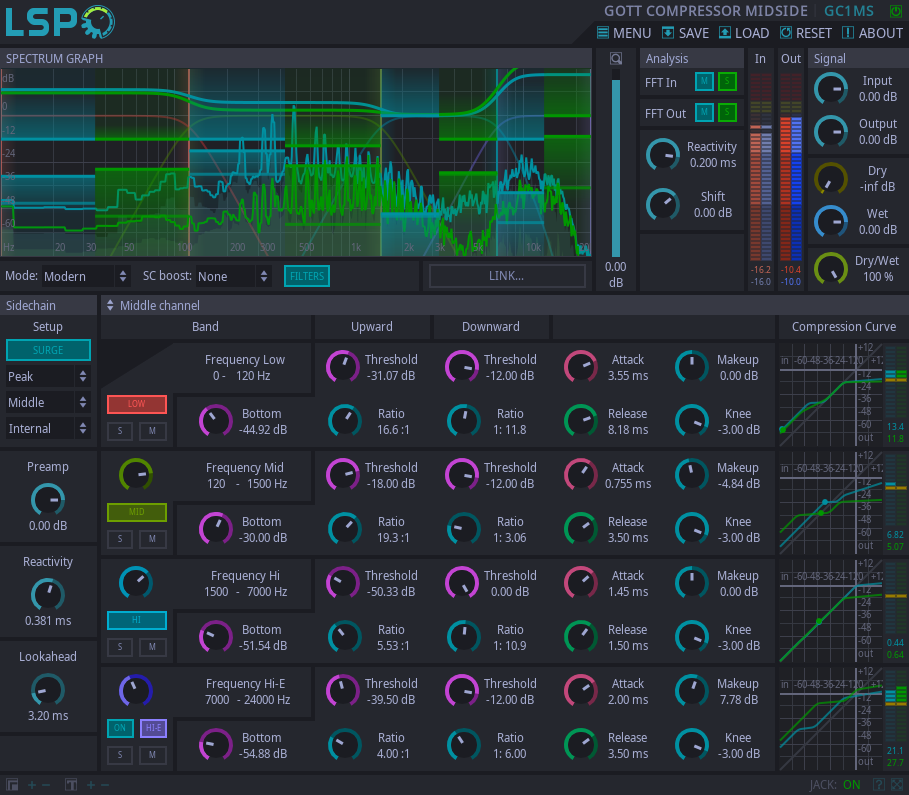Toggle the ON button of the Hi-E band

pos(120,728)
